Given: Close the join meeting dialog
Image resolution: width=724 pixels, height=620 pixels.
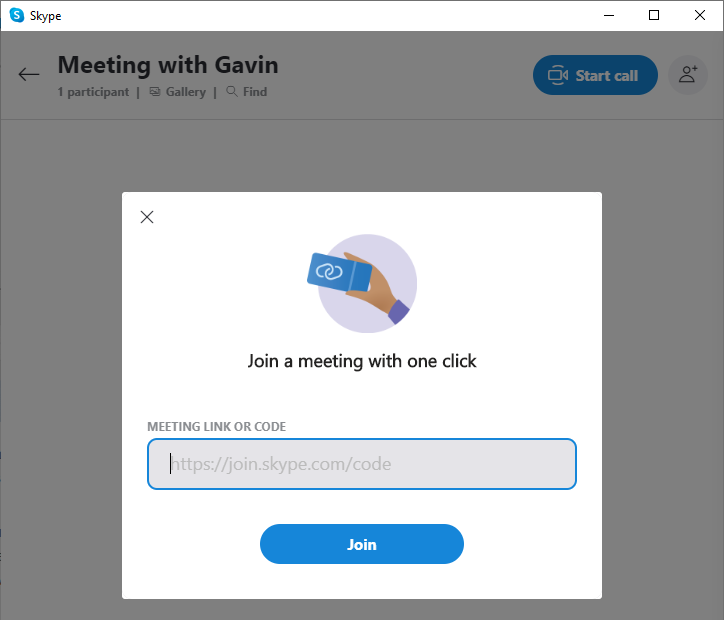Looking at the screenshot, I should (147, 217).
